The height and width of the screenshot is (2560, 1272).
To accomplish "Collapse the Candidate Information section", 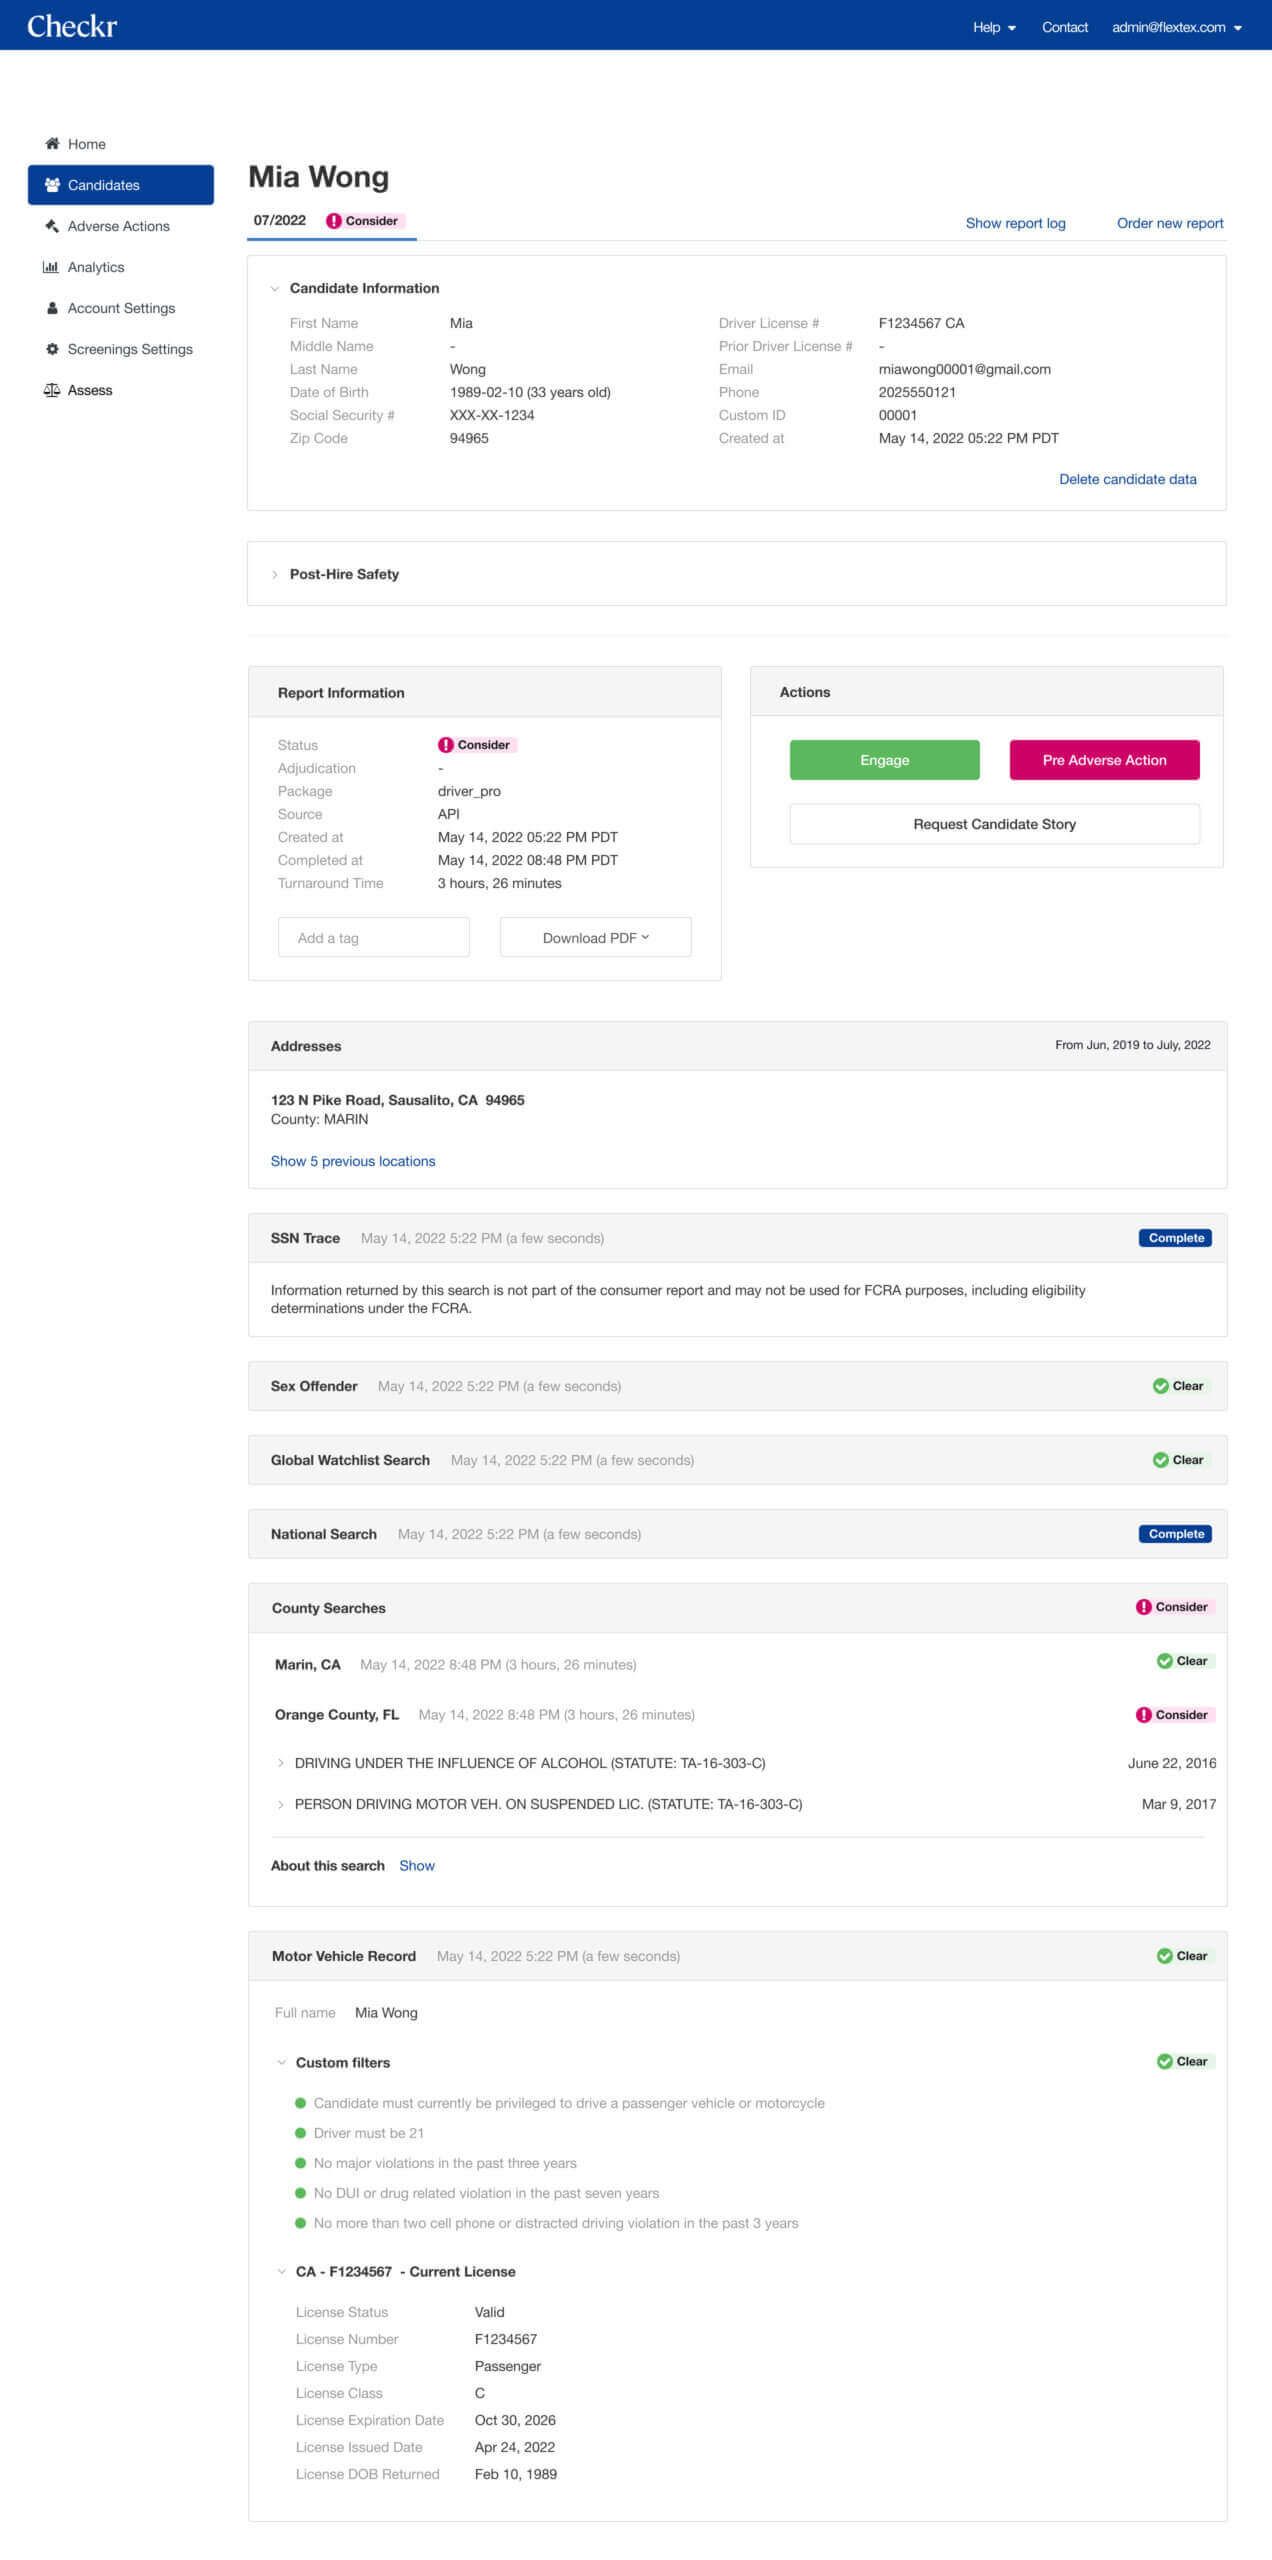I will (x=274, y=289).
